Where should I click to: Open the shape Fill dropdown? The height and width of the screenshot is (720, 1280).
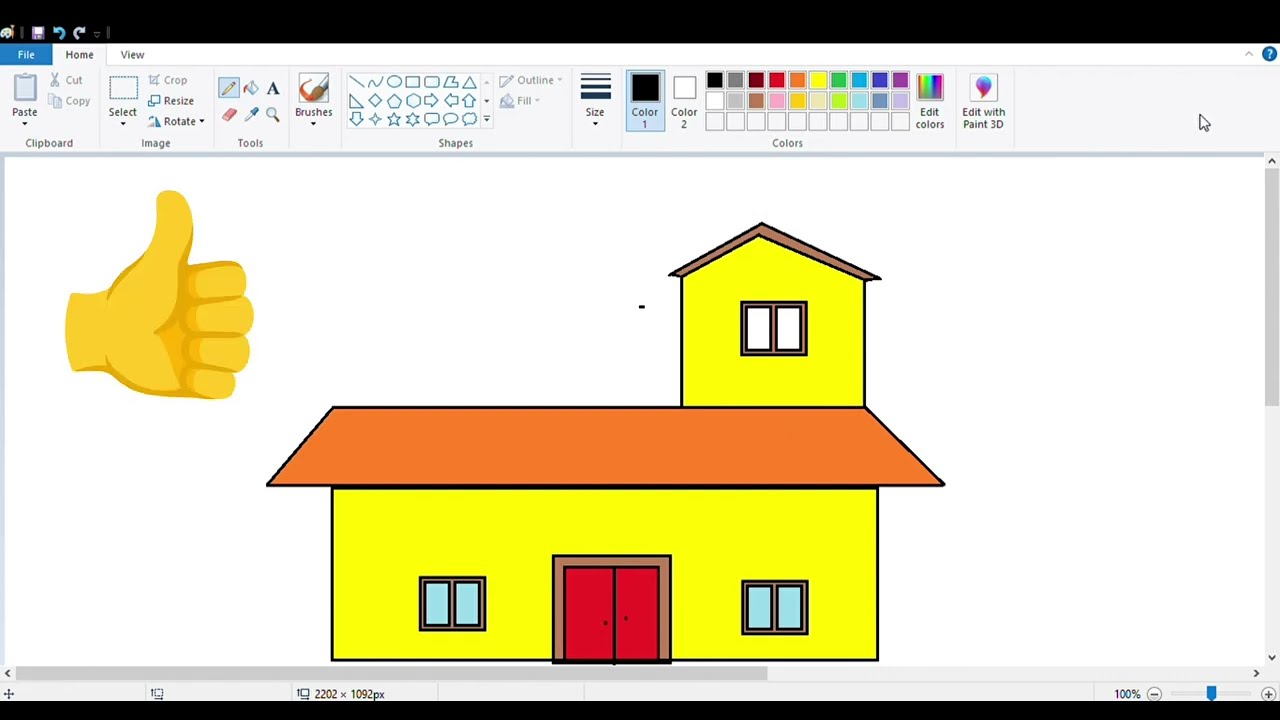coord(520,101)
